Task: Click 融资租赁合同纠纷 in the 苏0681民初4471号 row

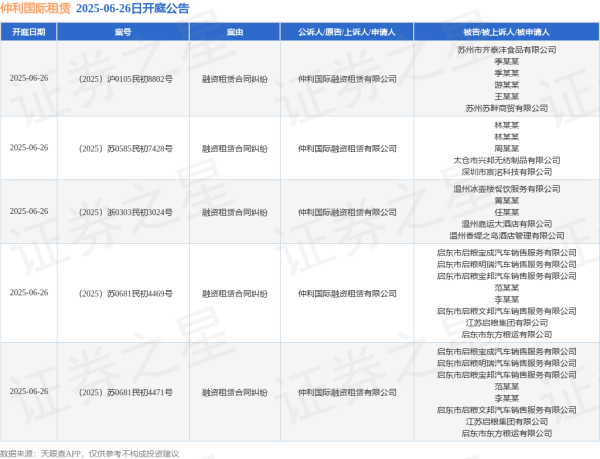Action: pyautogui.click(x=235, y=392)
